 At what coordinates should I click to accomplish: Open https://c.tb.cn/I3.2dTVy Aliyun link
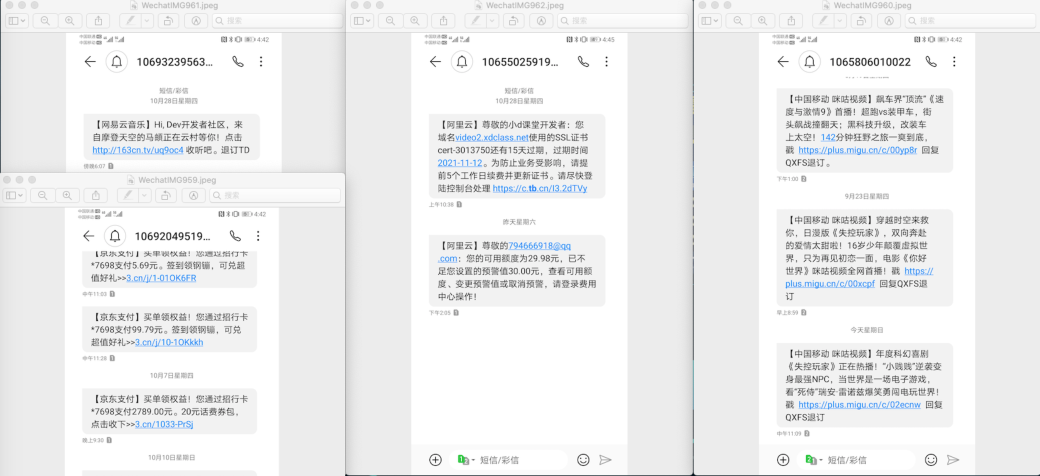pos(540,188)
